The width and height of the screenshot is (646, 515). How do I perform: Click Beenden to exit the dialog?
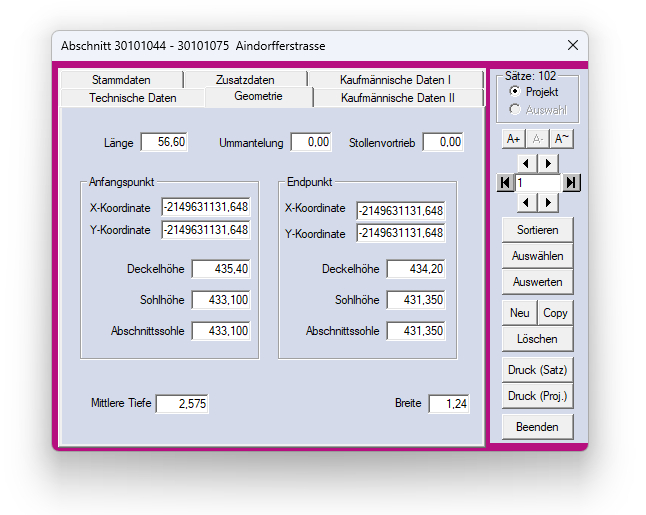(x=537, y=427)
